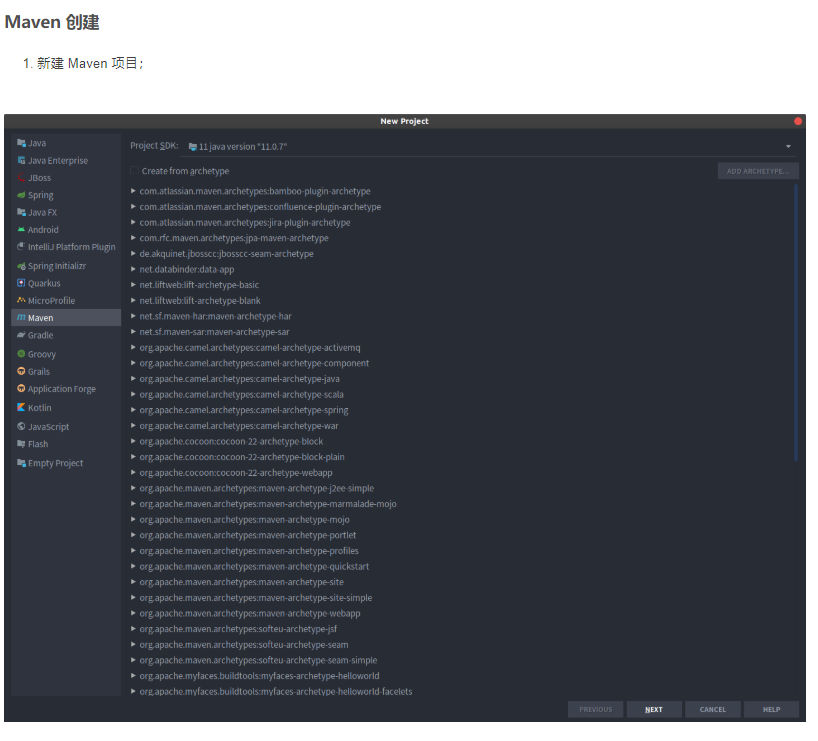Screen dimensions: 818x741
Task: Click the NEXT button
Action: tap(653, 709)
